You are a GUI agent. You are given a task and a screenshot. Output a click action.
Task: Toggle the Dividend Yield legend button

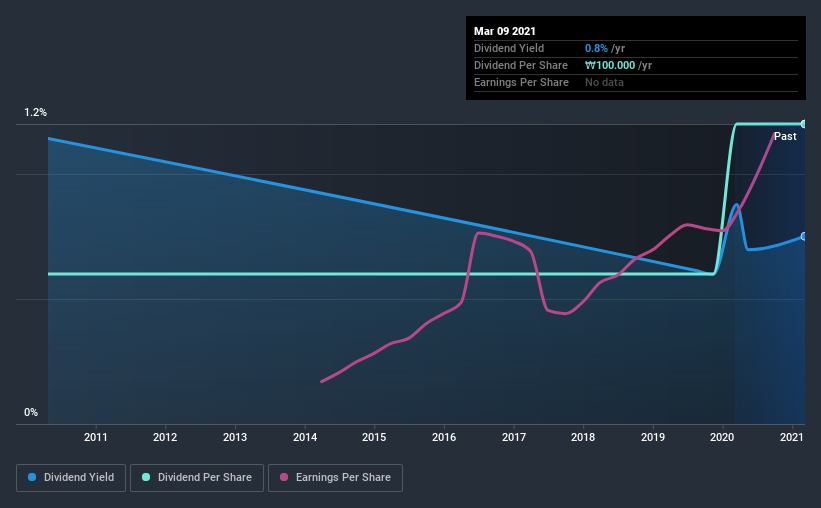[70, 478]
